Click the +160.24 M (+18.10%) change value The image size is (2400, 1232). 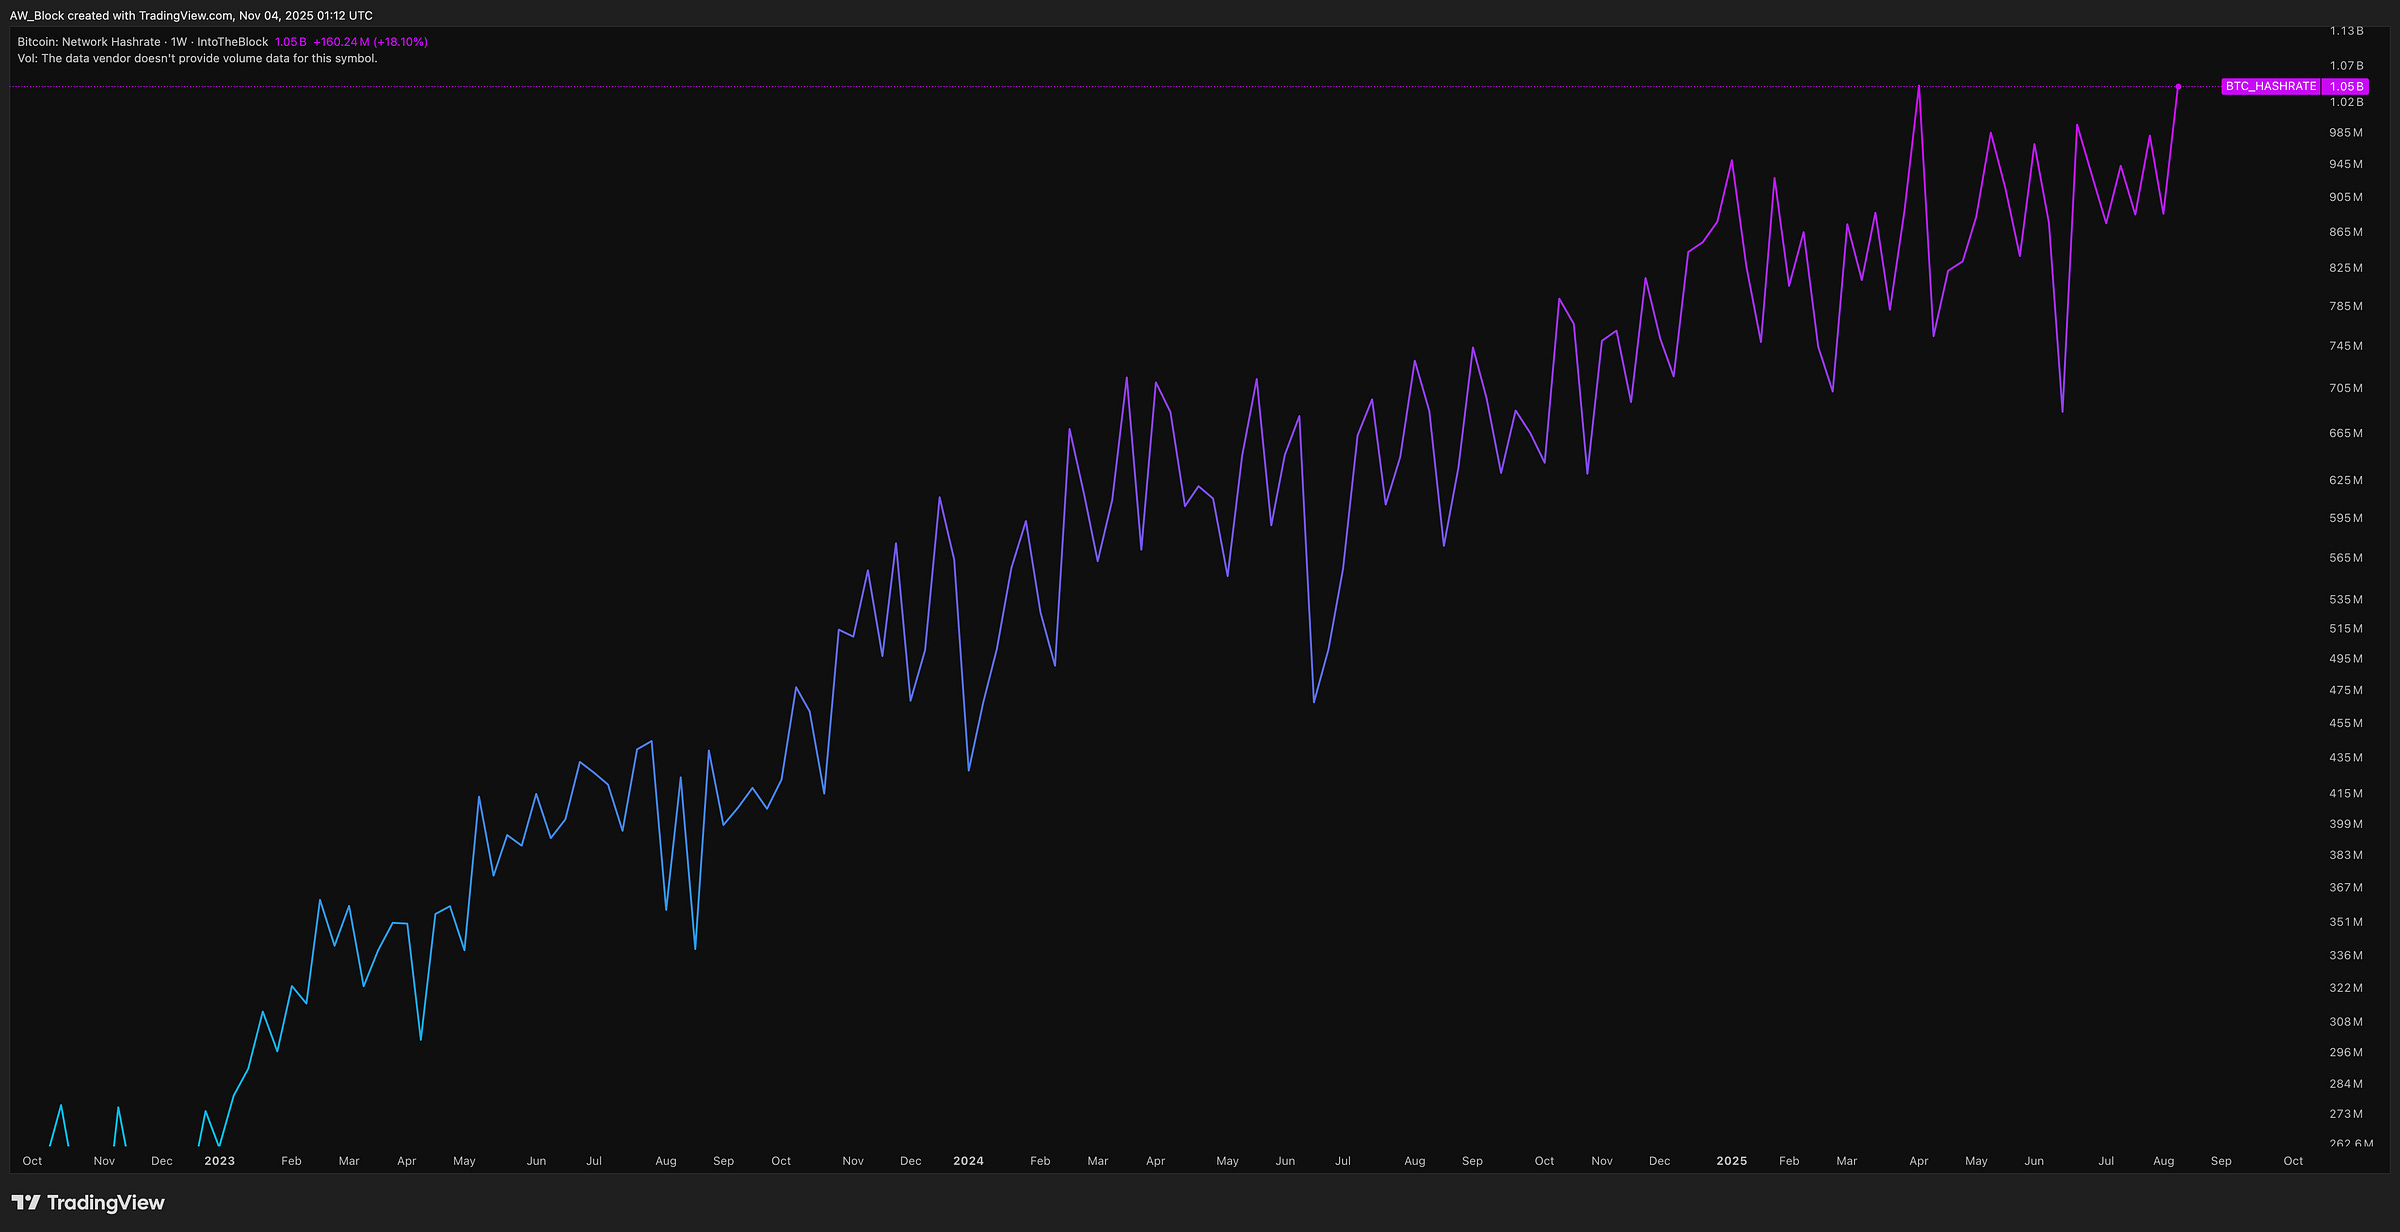[370, 42]
